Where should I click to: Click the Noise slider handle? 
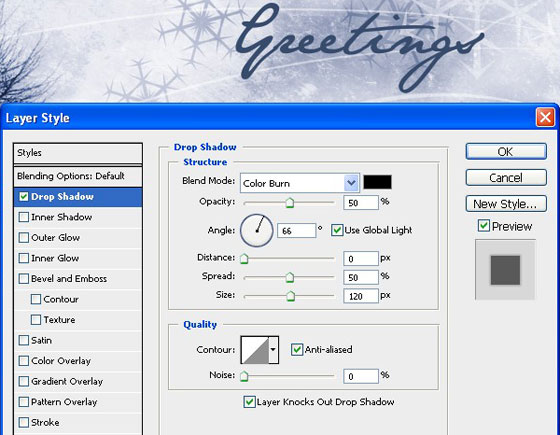click(244, 376)
